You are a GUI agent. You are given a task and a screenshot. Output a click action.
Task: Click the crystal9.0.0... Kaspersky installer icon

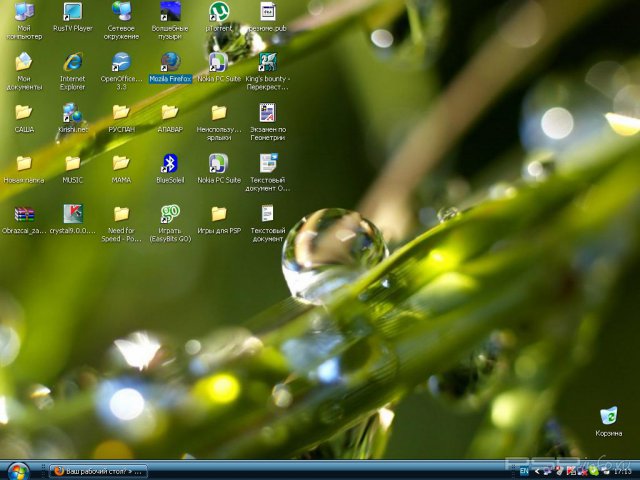click(x=72, y=213)
